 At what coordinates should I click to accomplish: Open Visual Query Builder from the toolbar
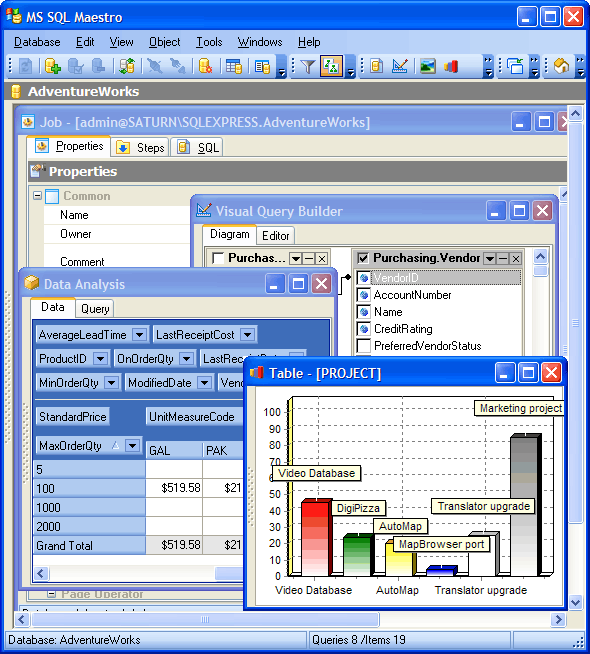pos(400,66)
